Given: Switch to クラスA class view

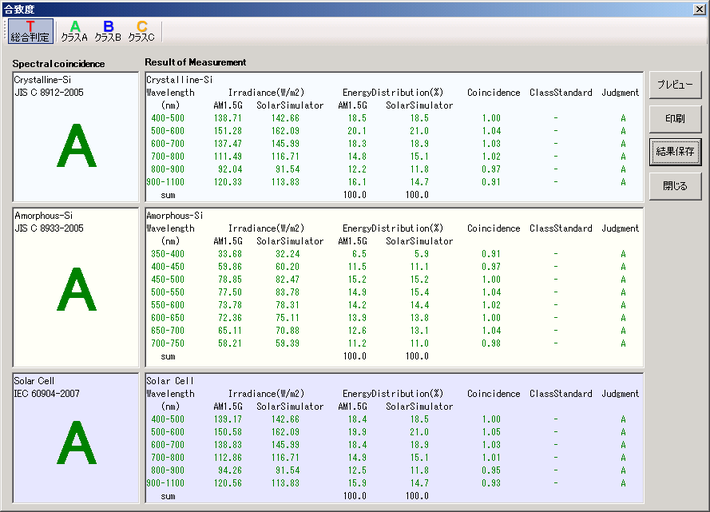Looking at the screenshot, I should click(74, 31).
